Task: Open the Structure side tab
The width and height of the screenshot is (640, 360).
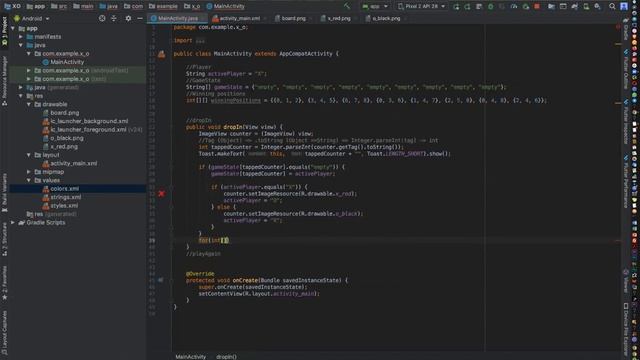Action: [4, 239]
